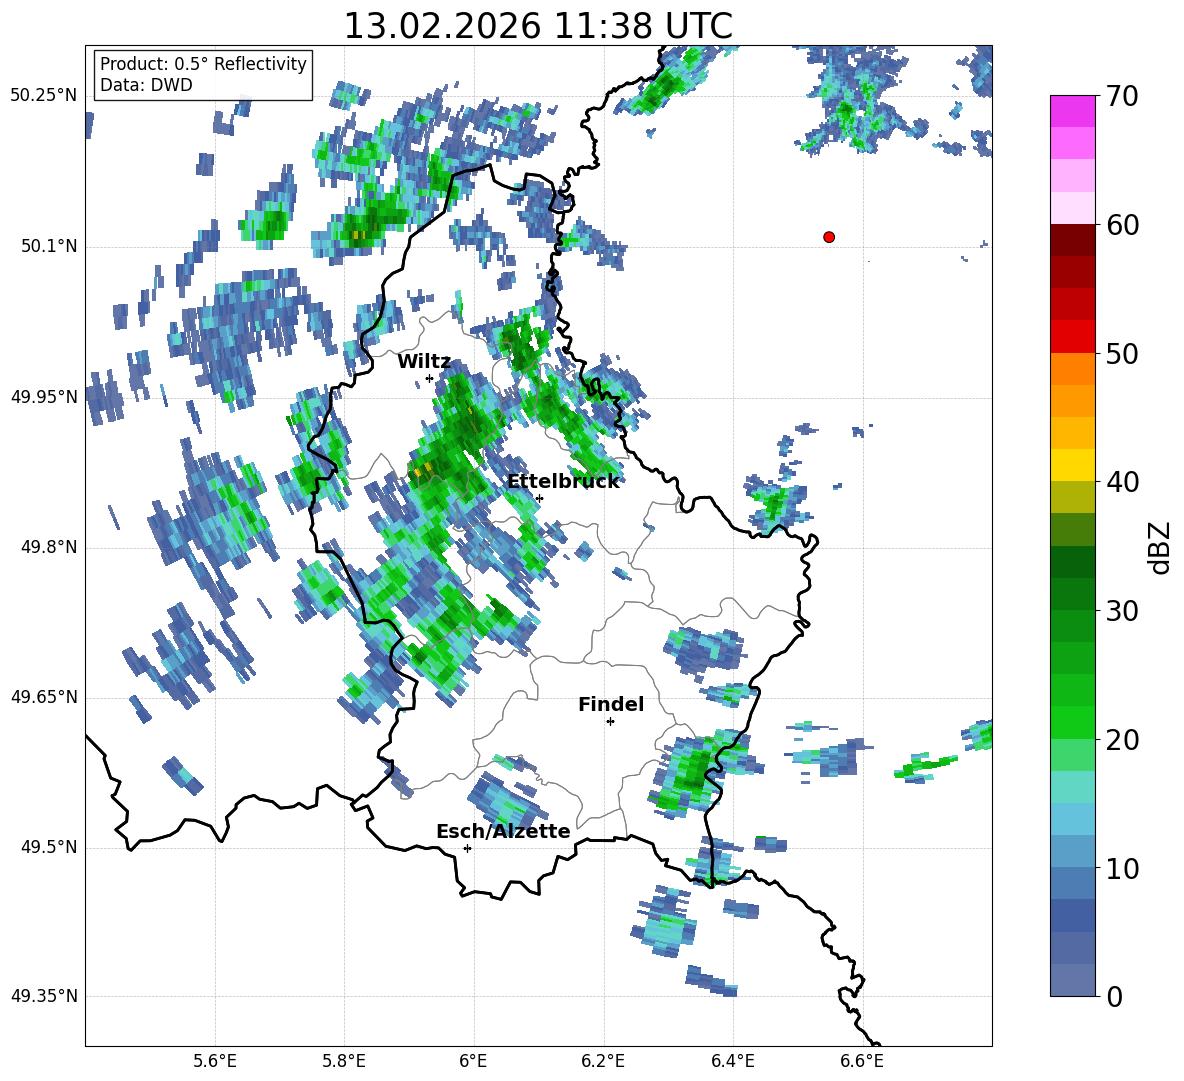
Task: Click the 6.6°E longitude label
Action: pyautogui.click(x=862, y=1061)
